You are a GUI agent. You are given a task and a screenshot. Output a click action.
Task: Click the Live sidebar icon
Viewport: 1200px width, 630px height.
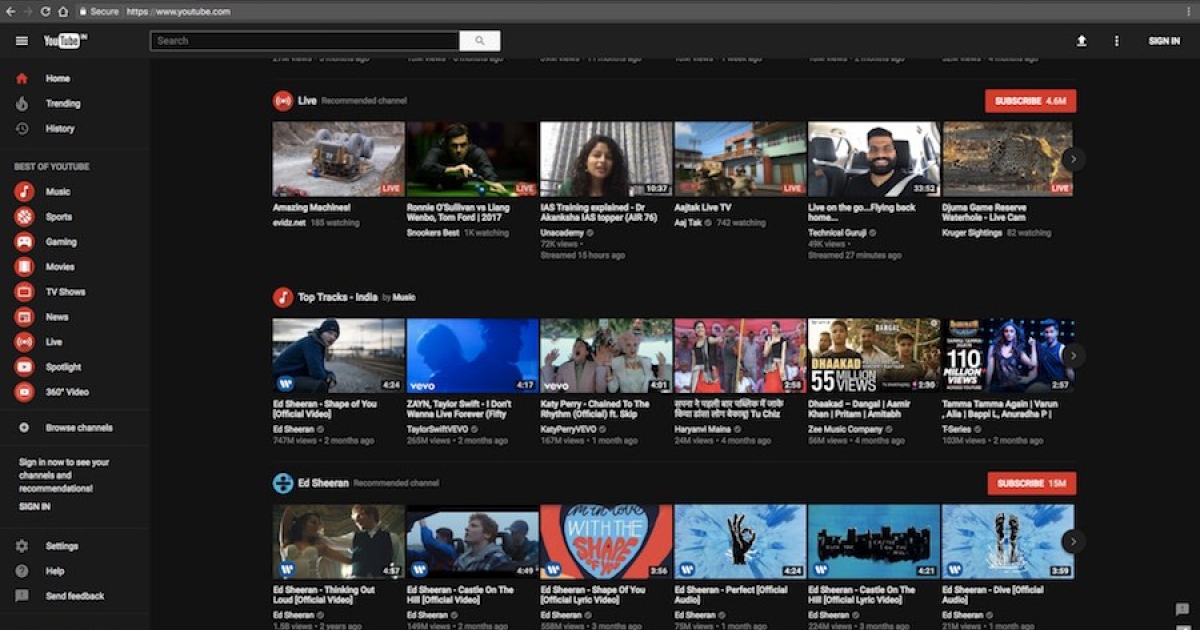point(24,342)
